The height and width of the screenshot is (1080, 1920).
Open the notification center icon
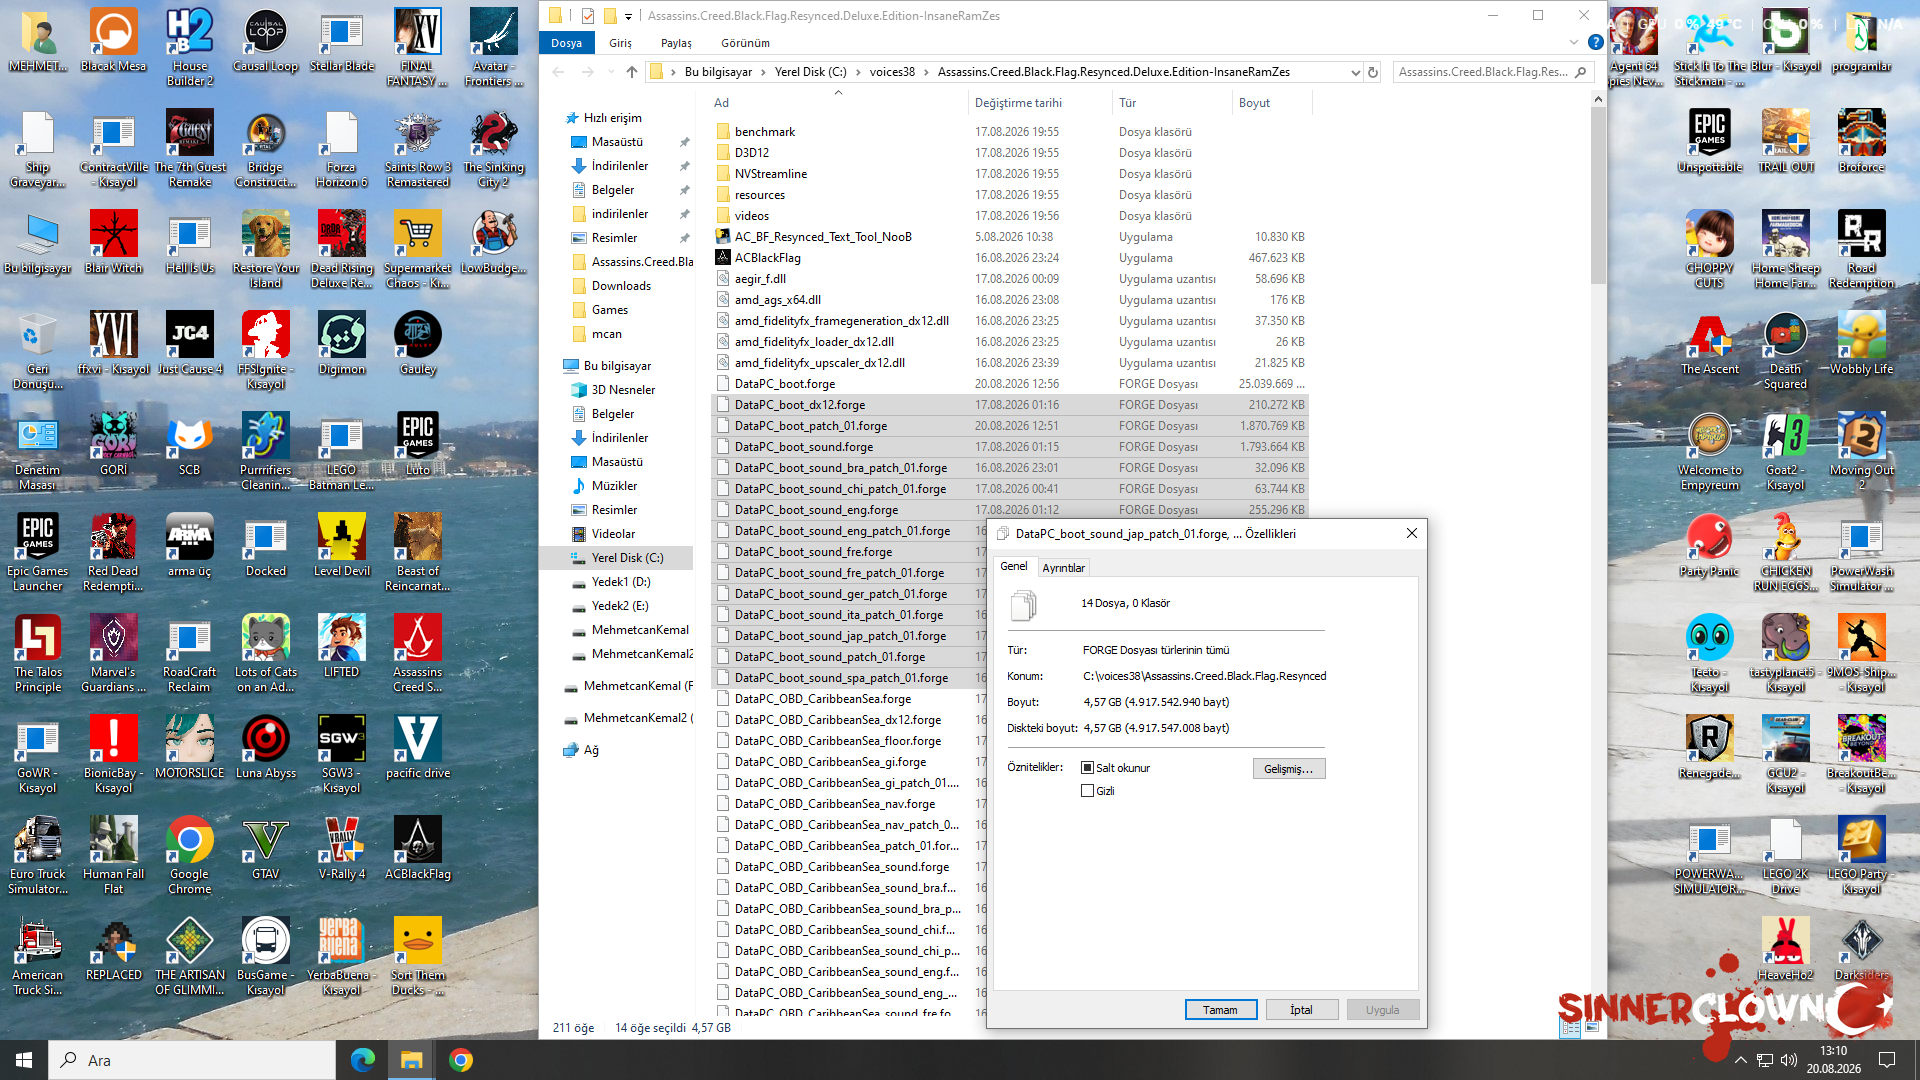(1887, 1060)
